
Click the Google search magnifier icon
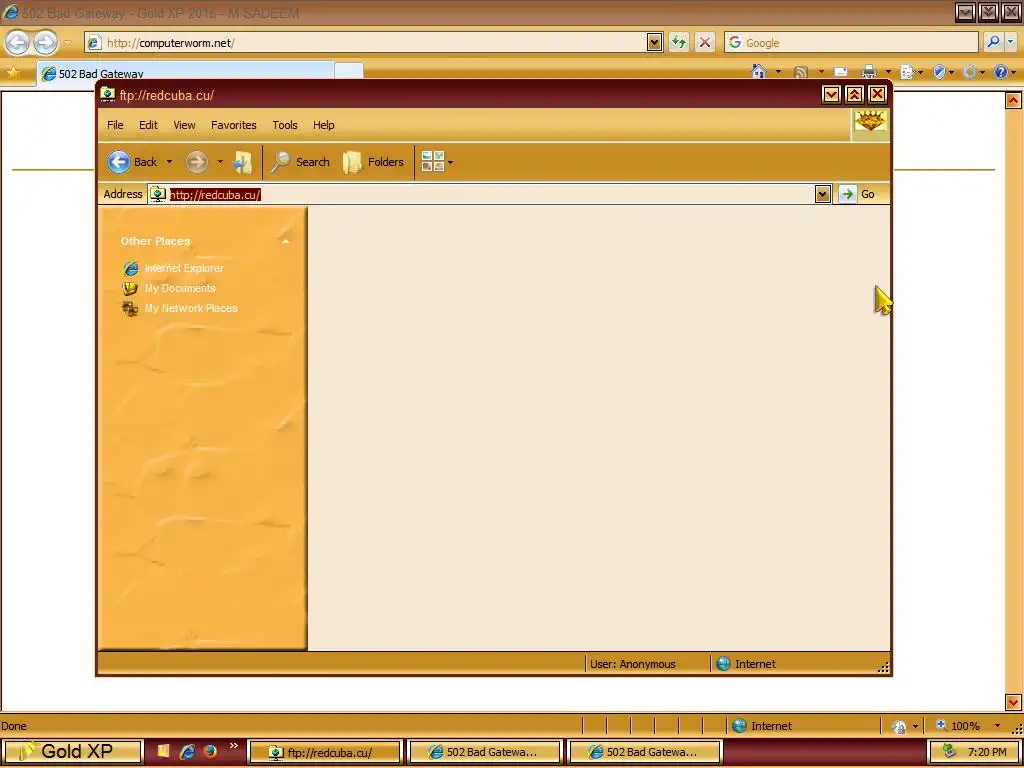click(992, 42)
